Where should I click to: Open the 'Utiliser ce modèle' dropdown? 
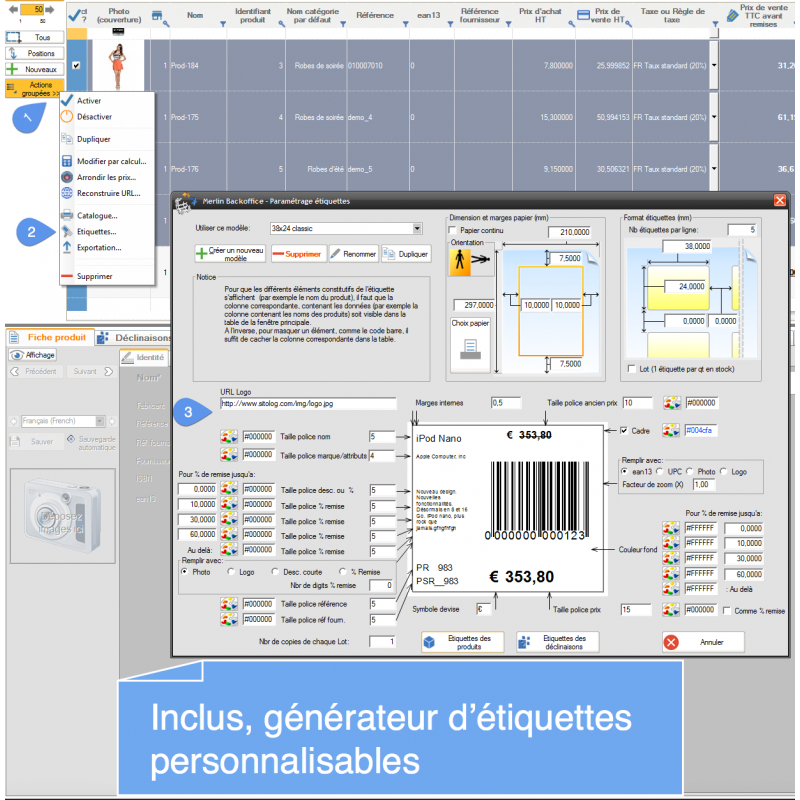coord(418,228)
